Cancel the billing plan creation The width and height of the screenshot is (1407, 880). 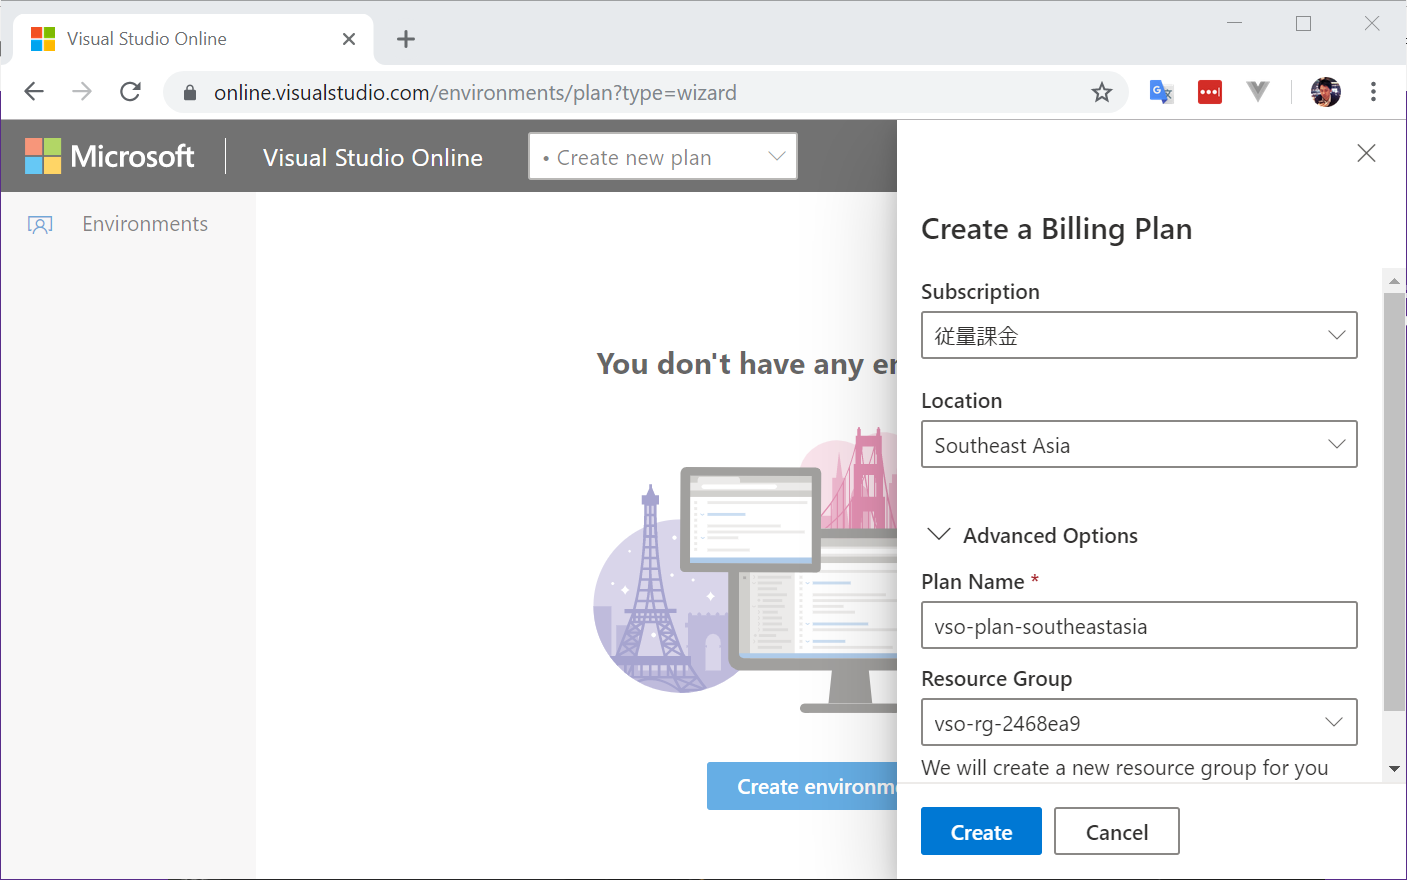click(1116, 831)
